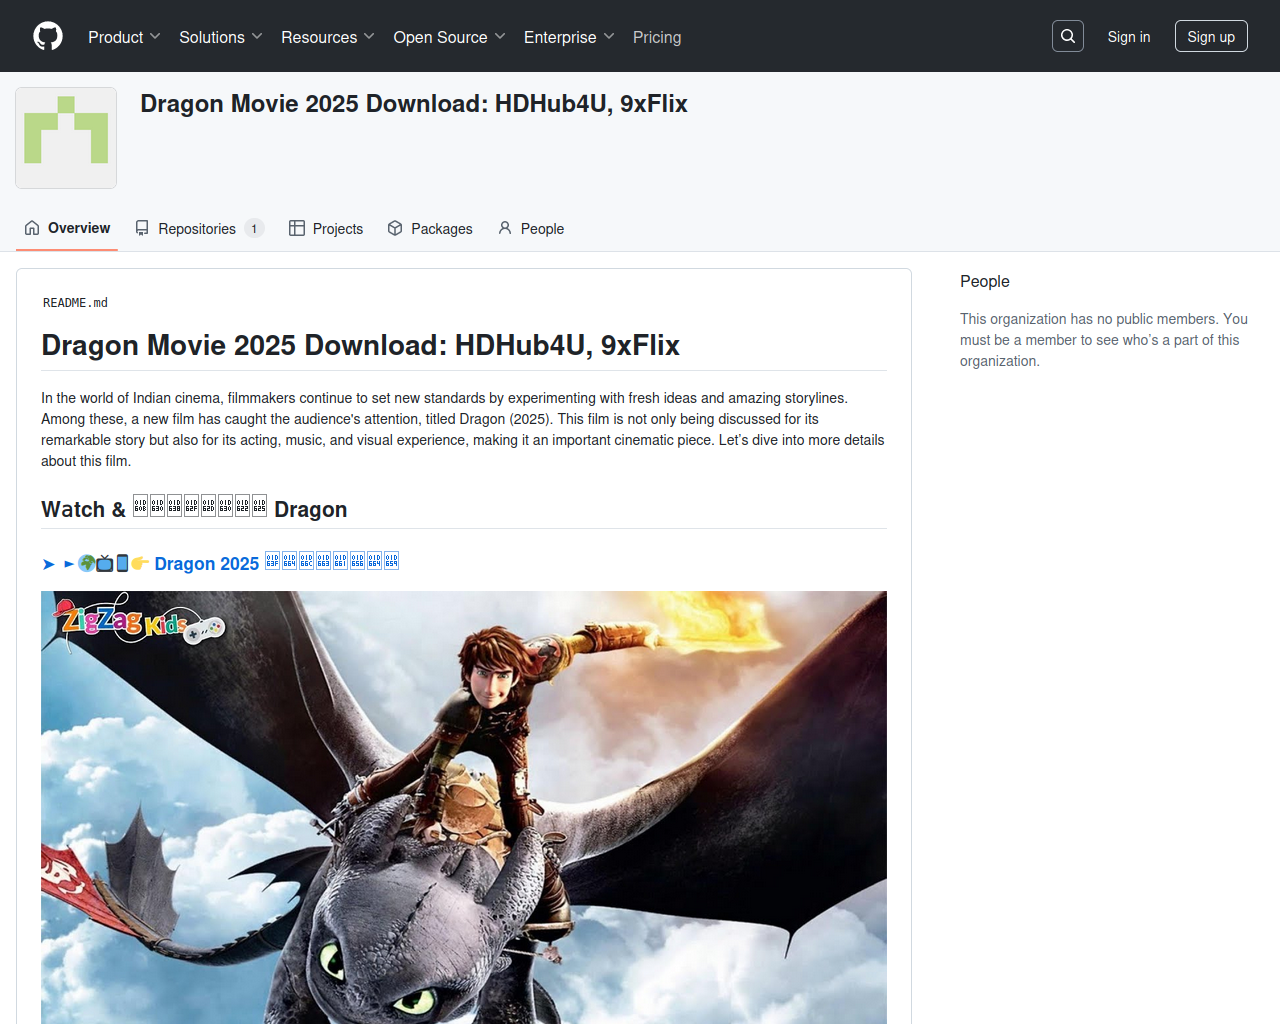Viewport: 1280px width, 1024px height.
Task: Click the Sign in link
Action: [x=1128, y=37]
